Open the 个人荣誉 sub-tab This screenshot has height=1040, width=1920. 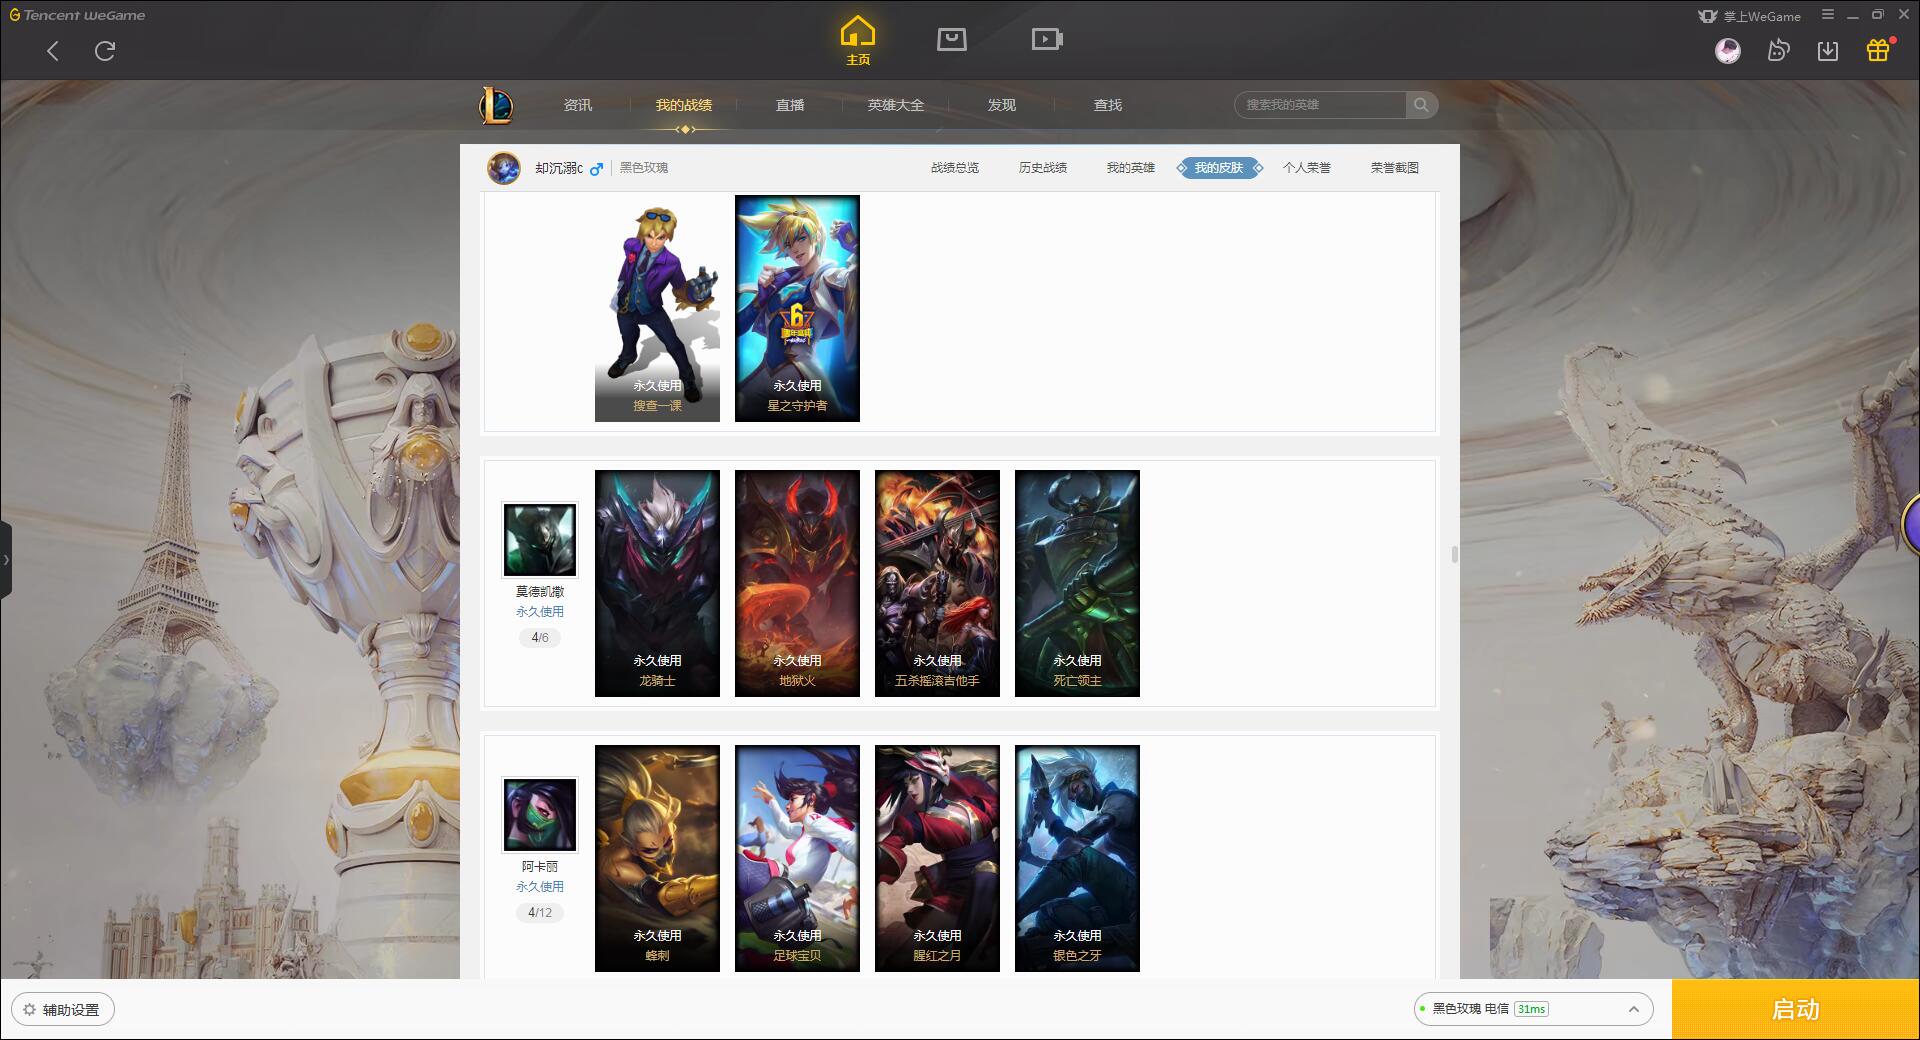pos(1307,168)
